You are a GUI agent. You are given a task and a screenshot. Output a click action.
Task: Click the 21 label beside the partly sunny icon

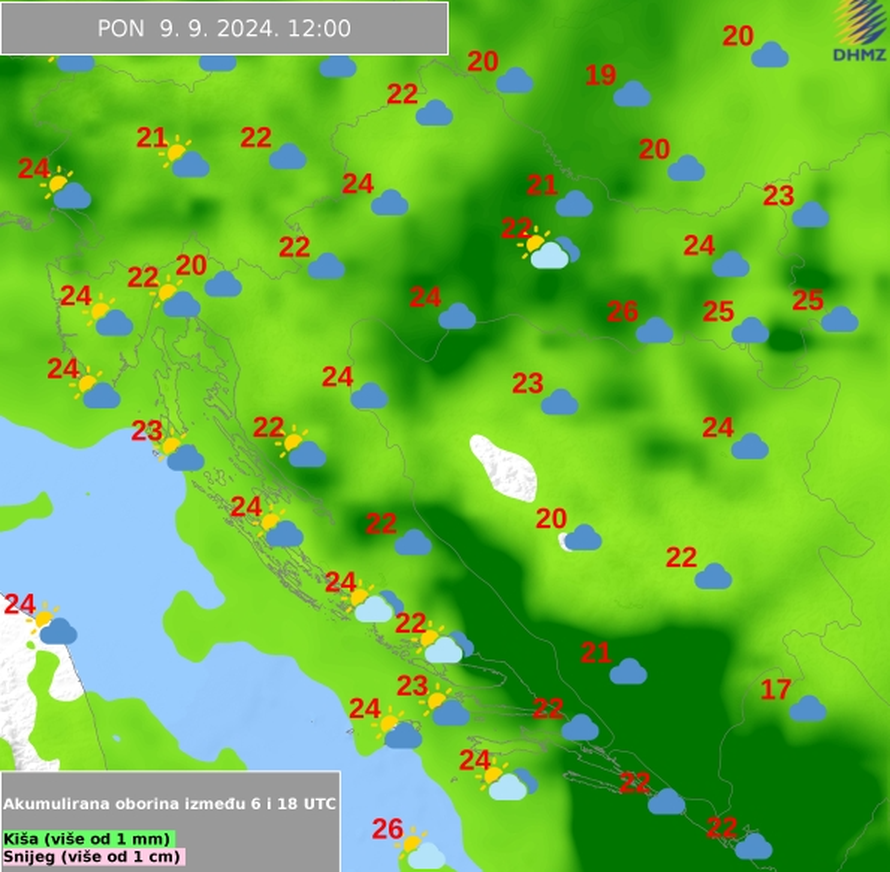click(x=151, y=138)
